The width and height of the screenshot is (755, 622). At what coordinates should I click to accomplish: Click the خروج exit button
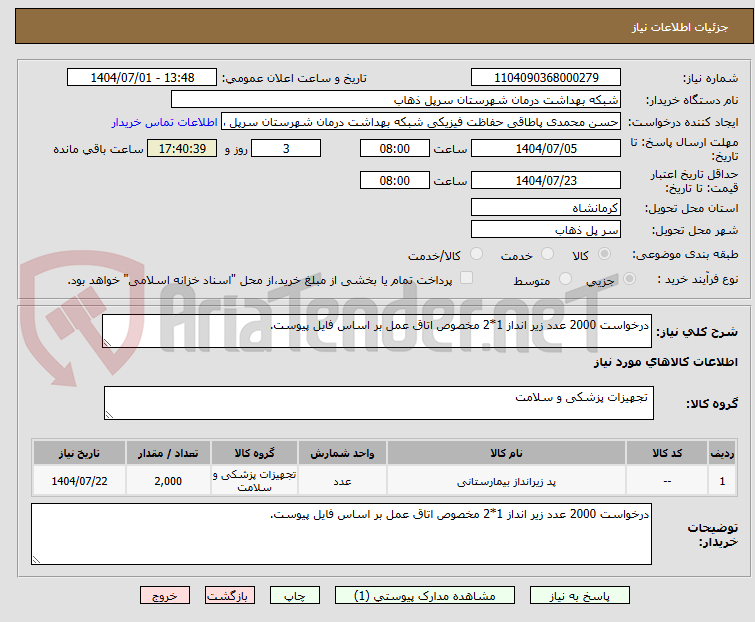point(165,596)
